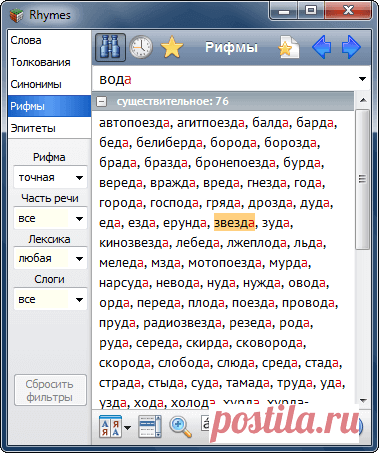Viewport: 379px width, 453px height.
Task: Click the rhyme word слобода
Action: pyautogui.click(x=184, y=363)
